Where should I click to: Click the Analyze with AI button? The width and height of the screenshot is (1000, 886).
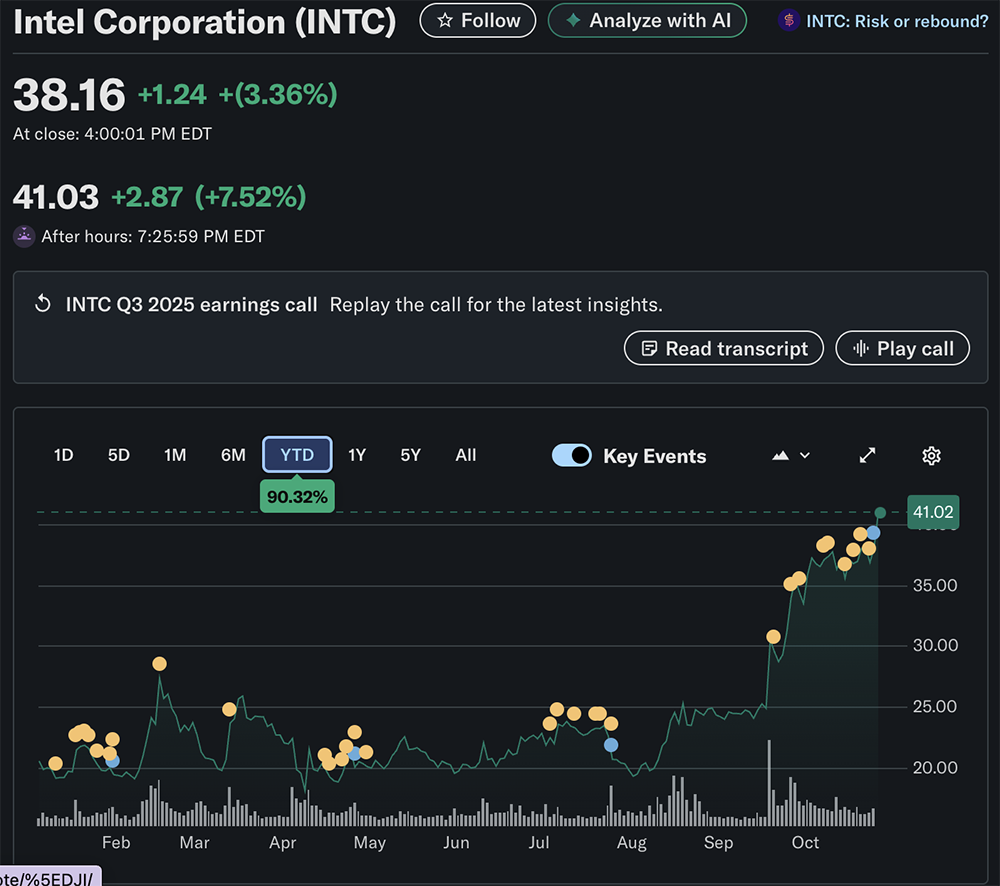[x=647, y=21]
